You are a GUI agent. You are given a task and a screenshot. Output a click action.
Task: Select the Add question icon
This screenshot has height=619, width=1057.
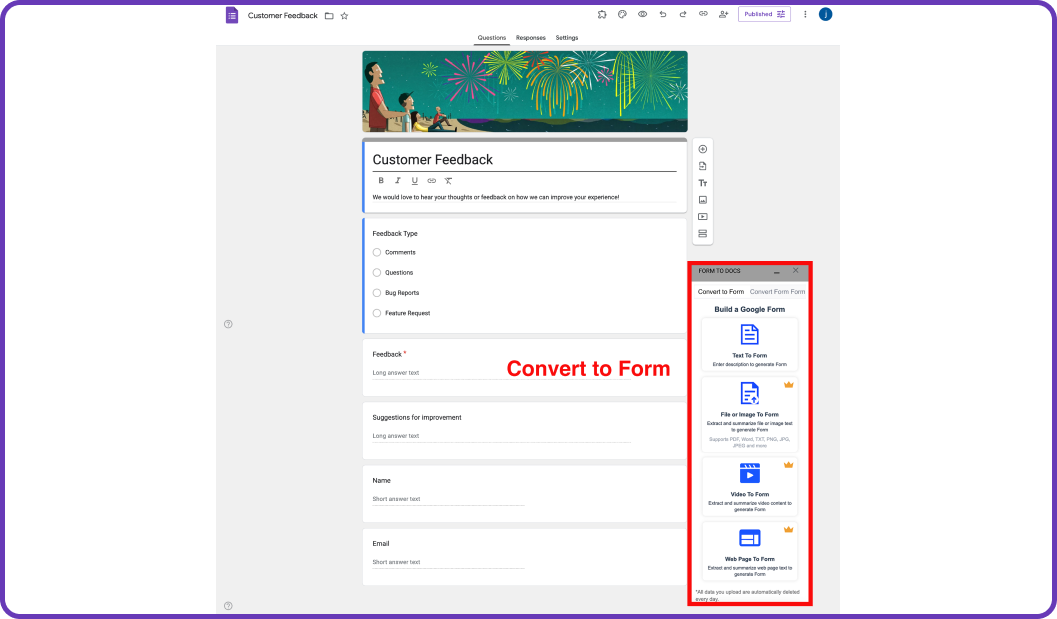(x=703, y=148)
